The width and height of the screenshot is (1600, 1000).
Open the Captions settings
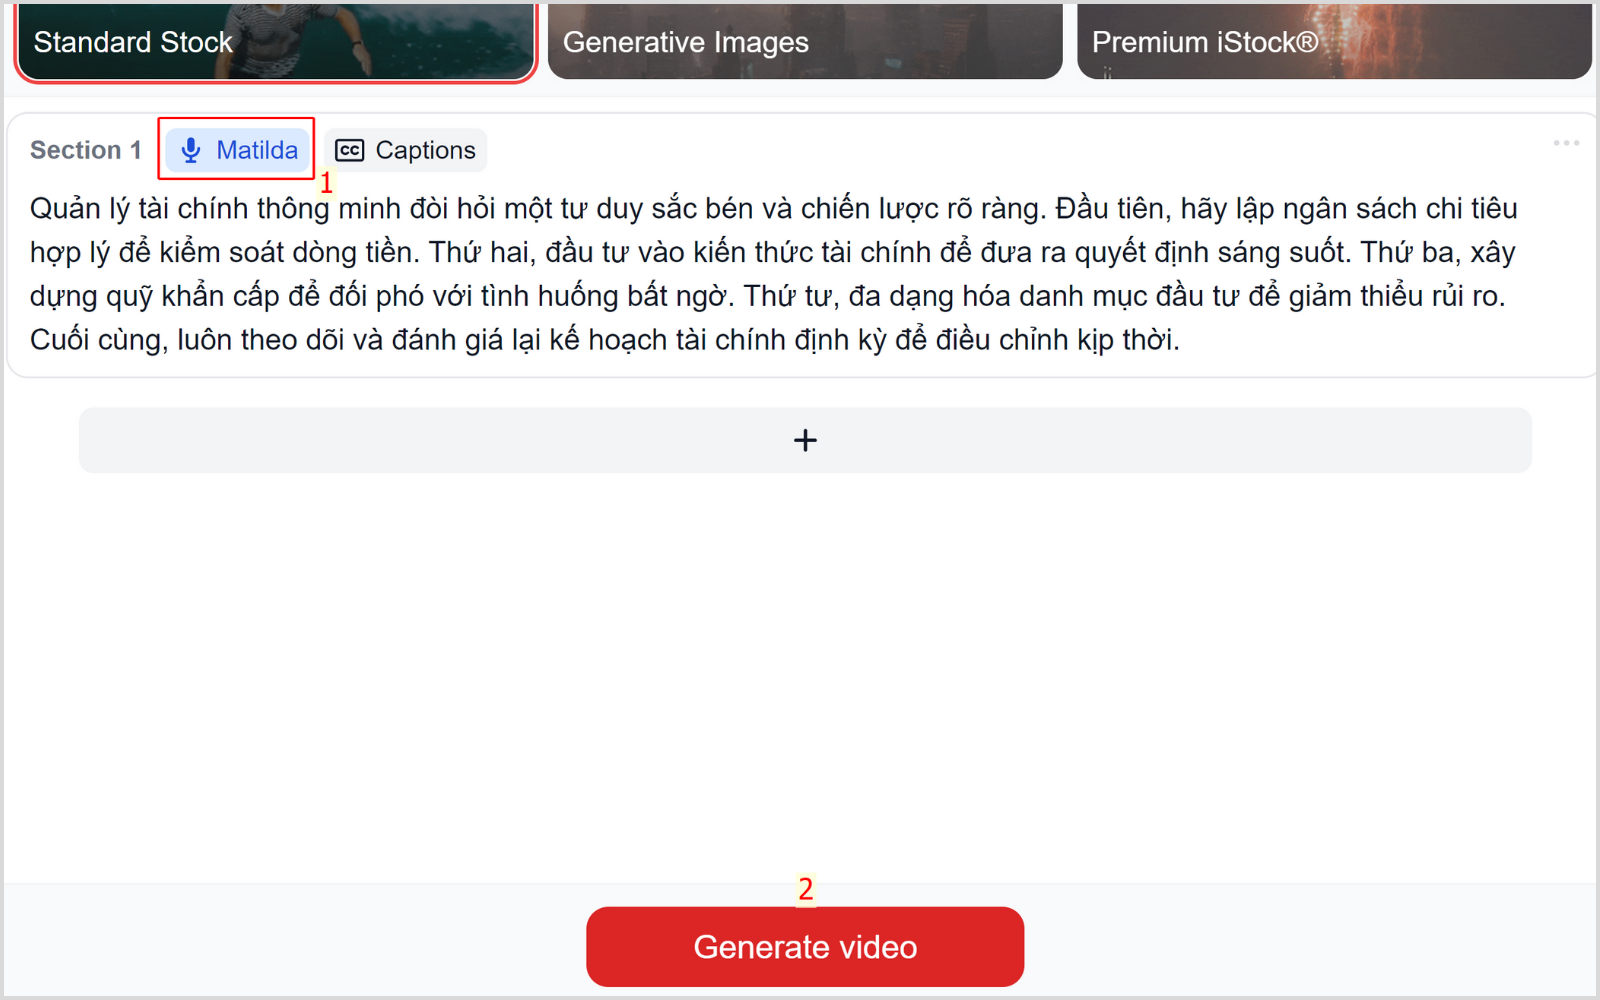click(405, 150)
